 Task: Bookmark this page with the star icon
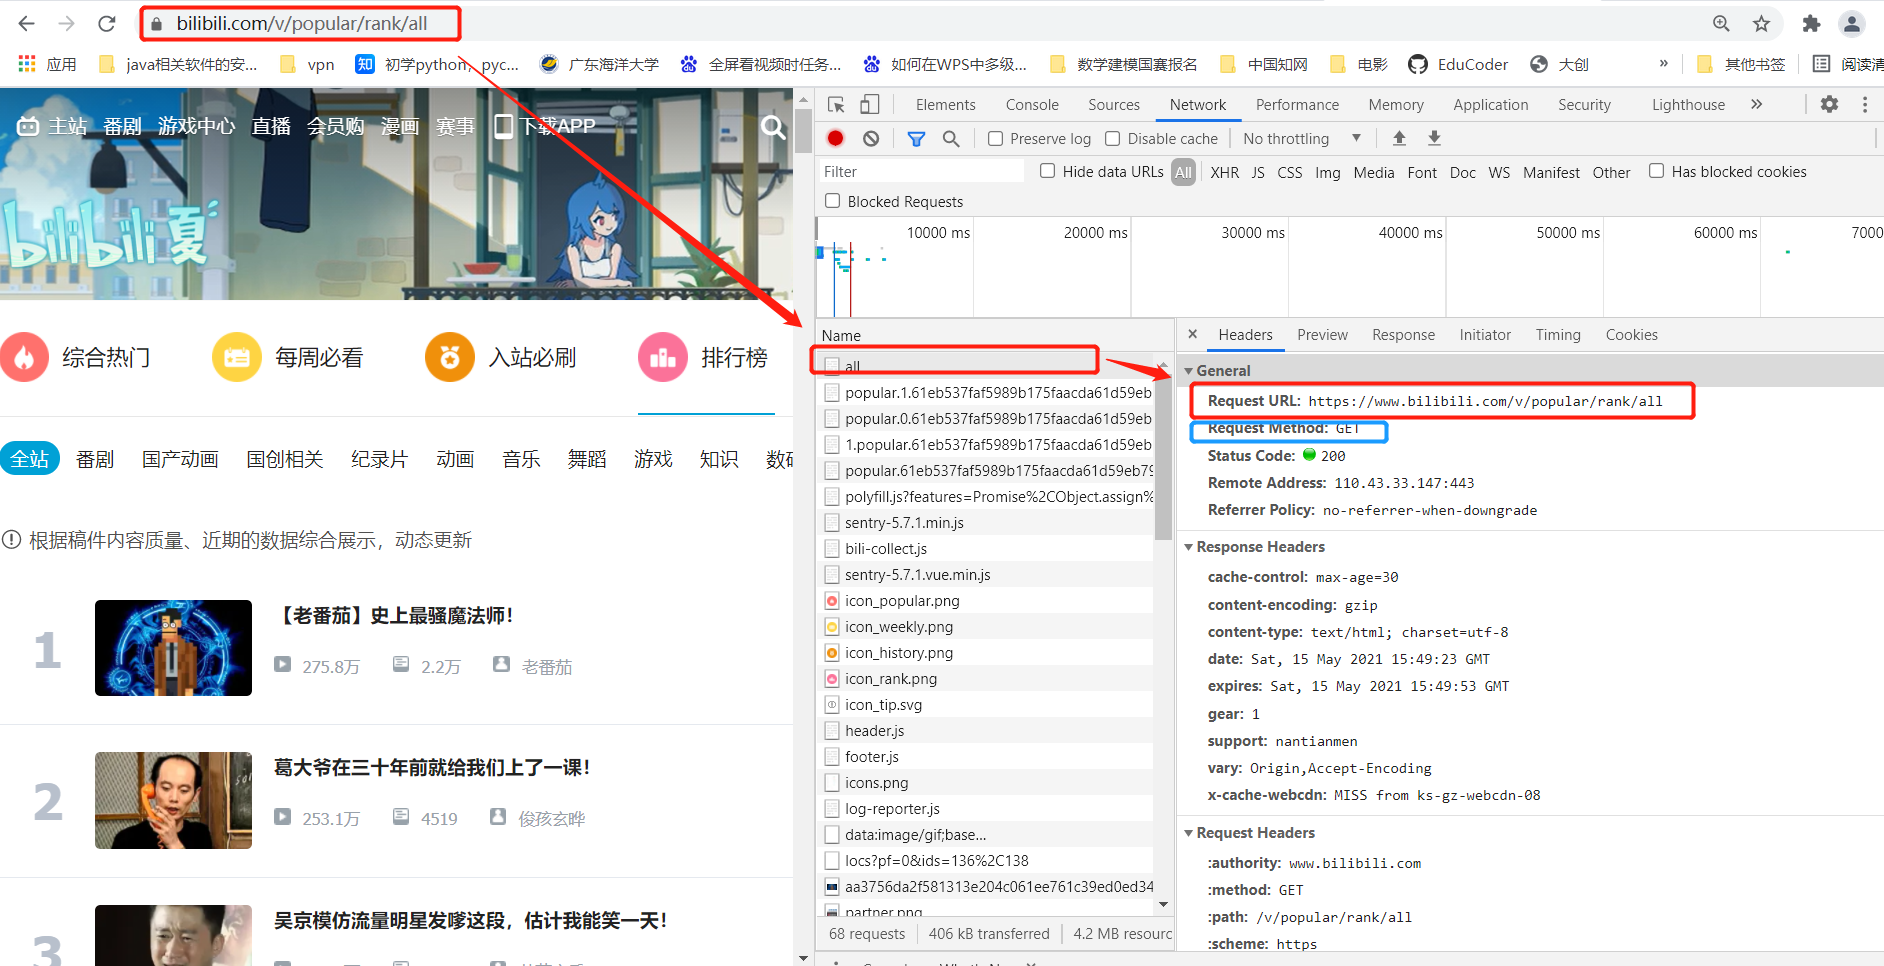click(x=1761, y=23)
